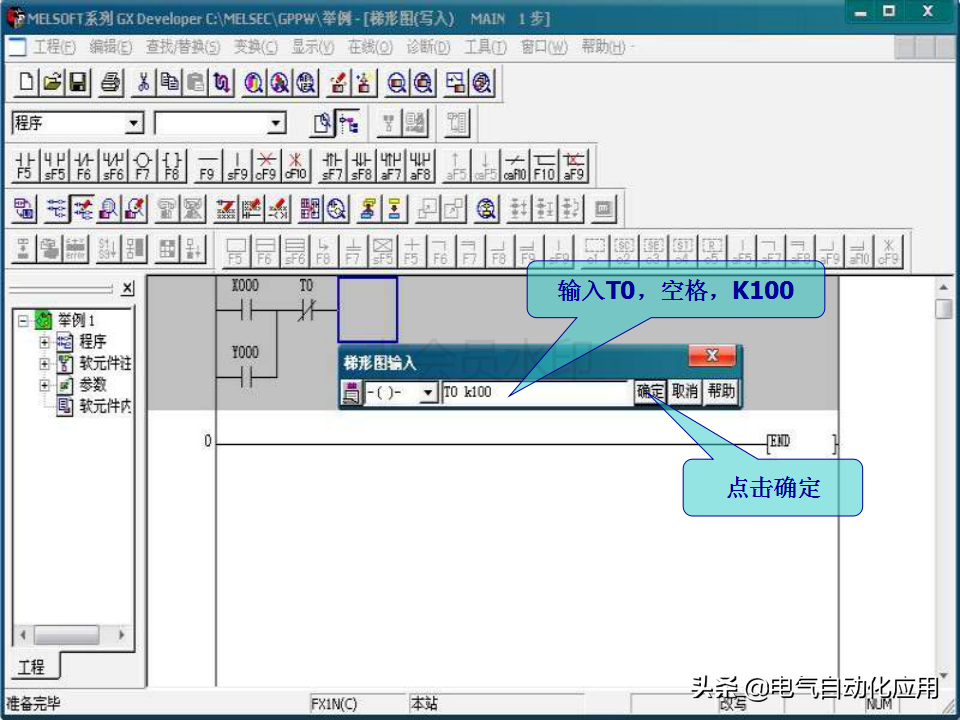Expand the 软元件注 tree node
This screenshot has width=960, height=720.
point(44,364)
